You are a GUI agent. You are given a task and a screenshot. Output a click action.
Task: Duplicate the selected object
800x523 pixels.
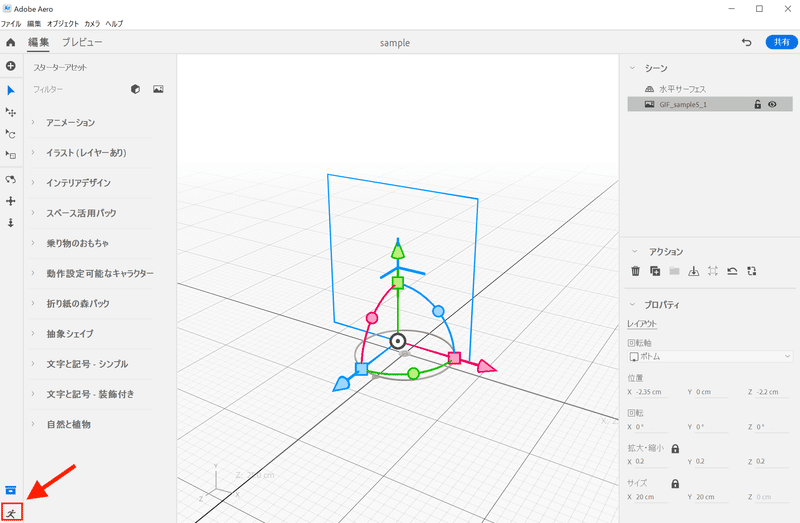(x=655, y=271)
